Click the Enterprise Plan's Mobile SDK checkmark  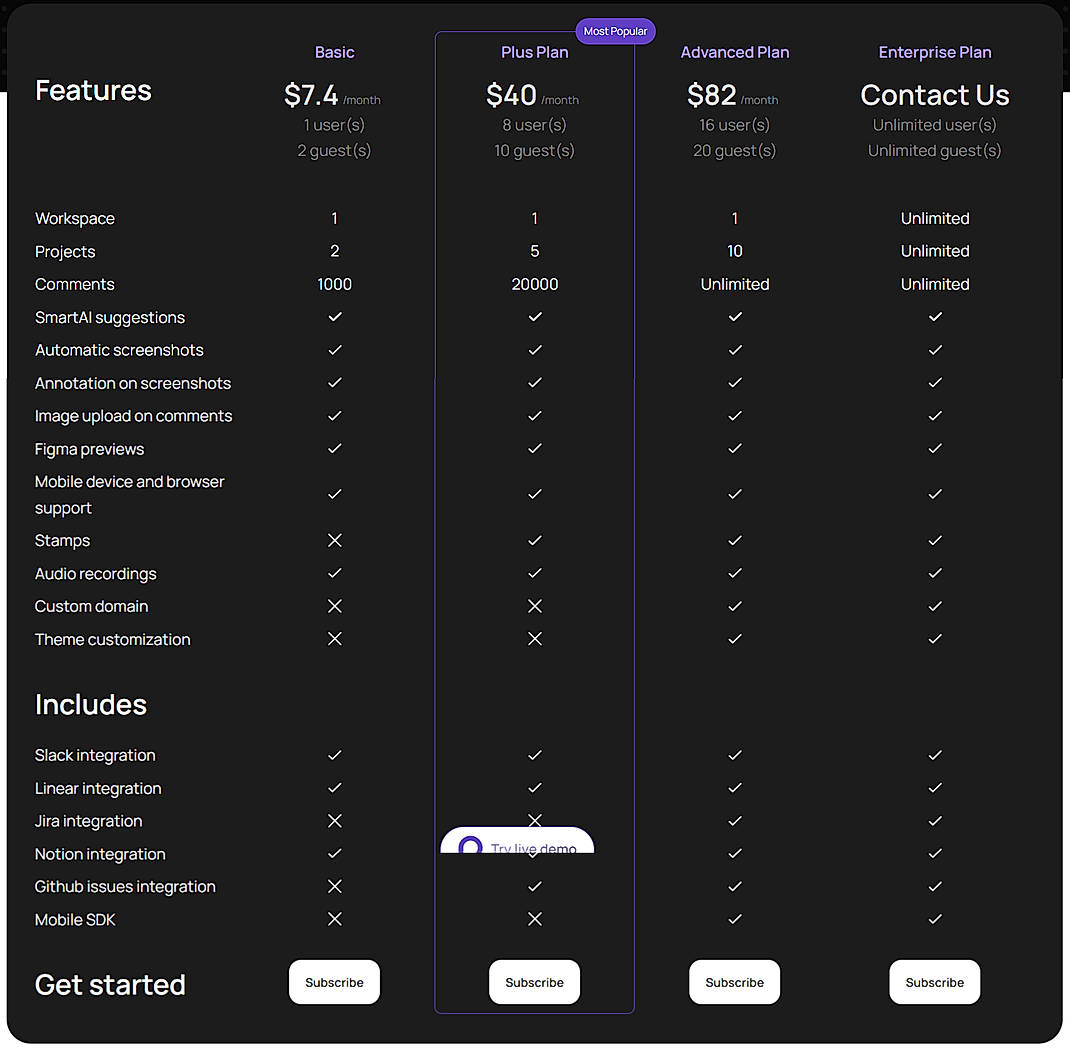[x=935, y=919]
